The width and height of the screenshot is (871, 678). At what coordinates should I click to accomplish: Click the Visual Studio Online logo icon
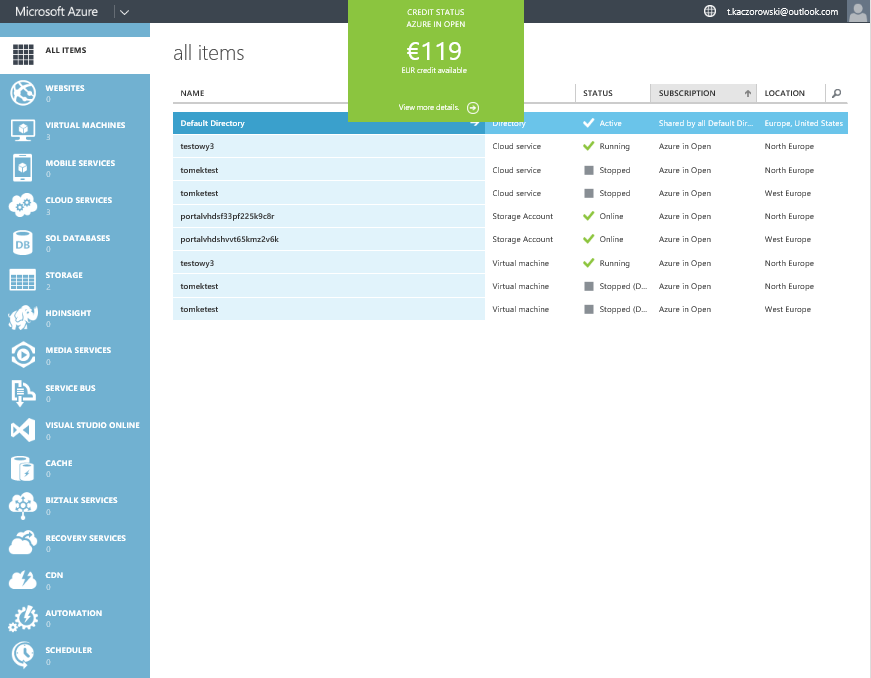click(23, 430)
